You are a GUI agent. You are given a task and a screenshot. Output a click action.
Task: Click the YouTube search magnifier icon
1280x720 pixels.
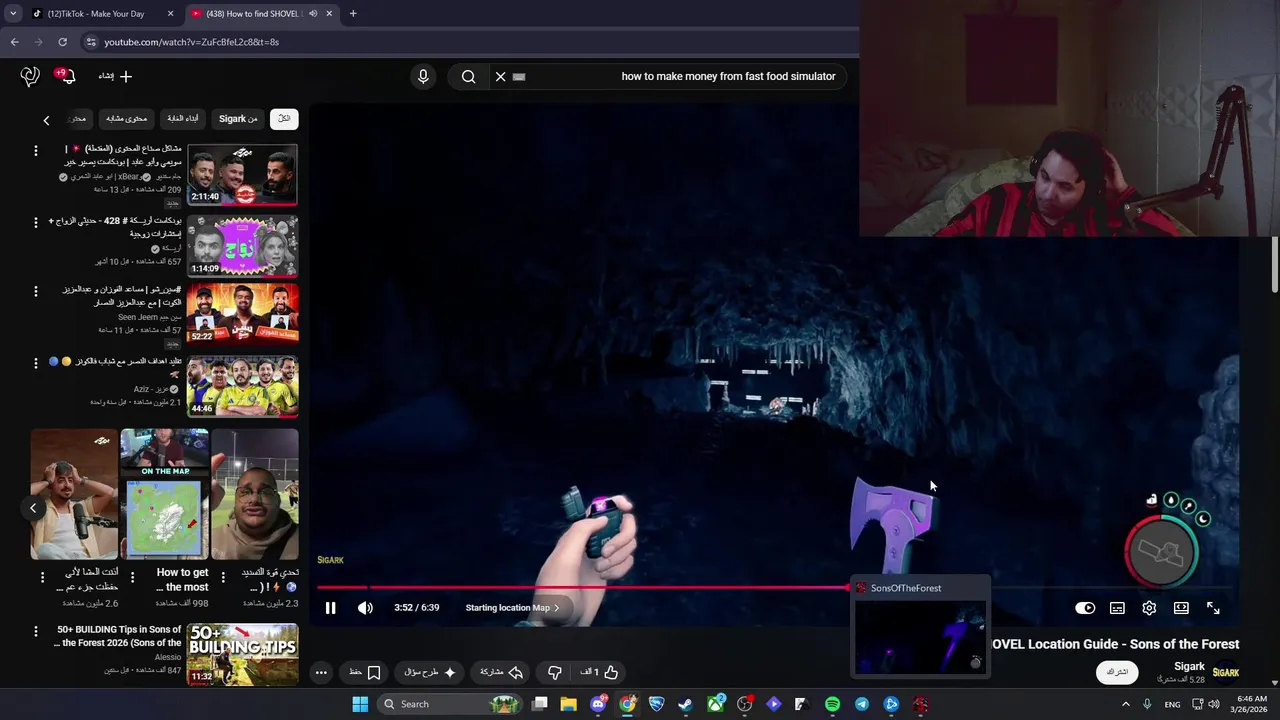[468, 76]
